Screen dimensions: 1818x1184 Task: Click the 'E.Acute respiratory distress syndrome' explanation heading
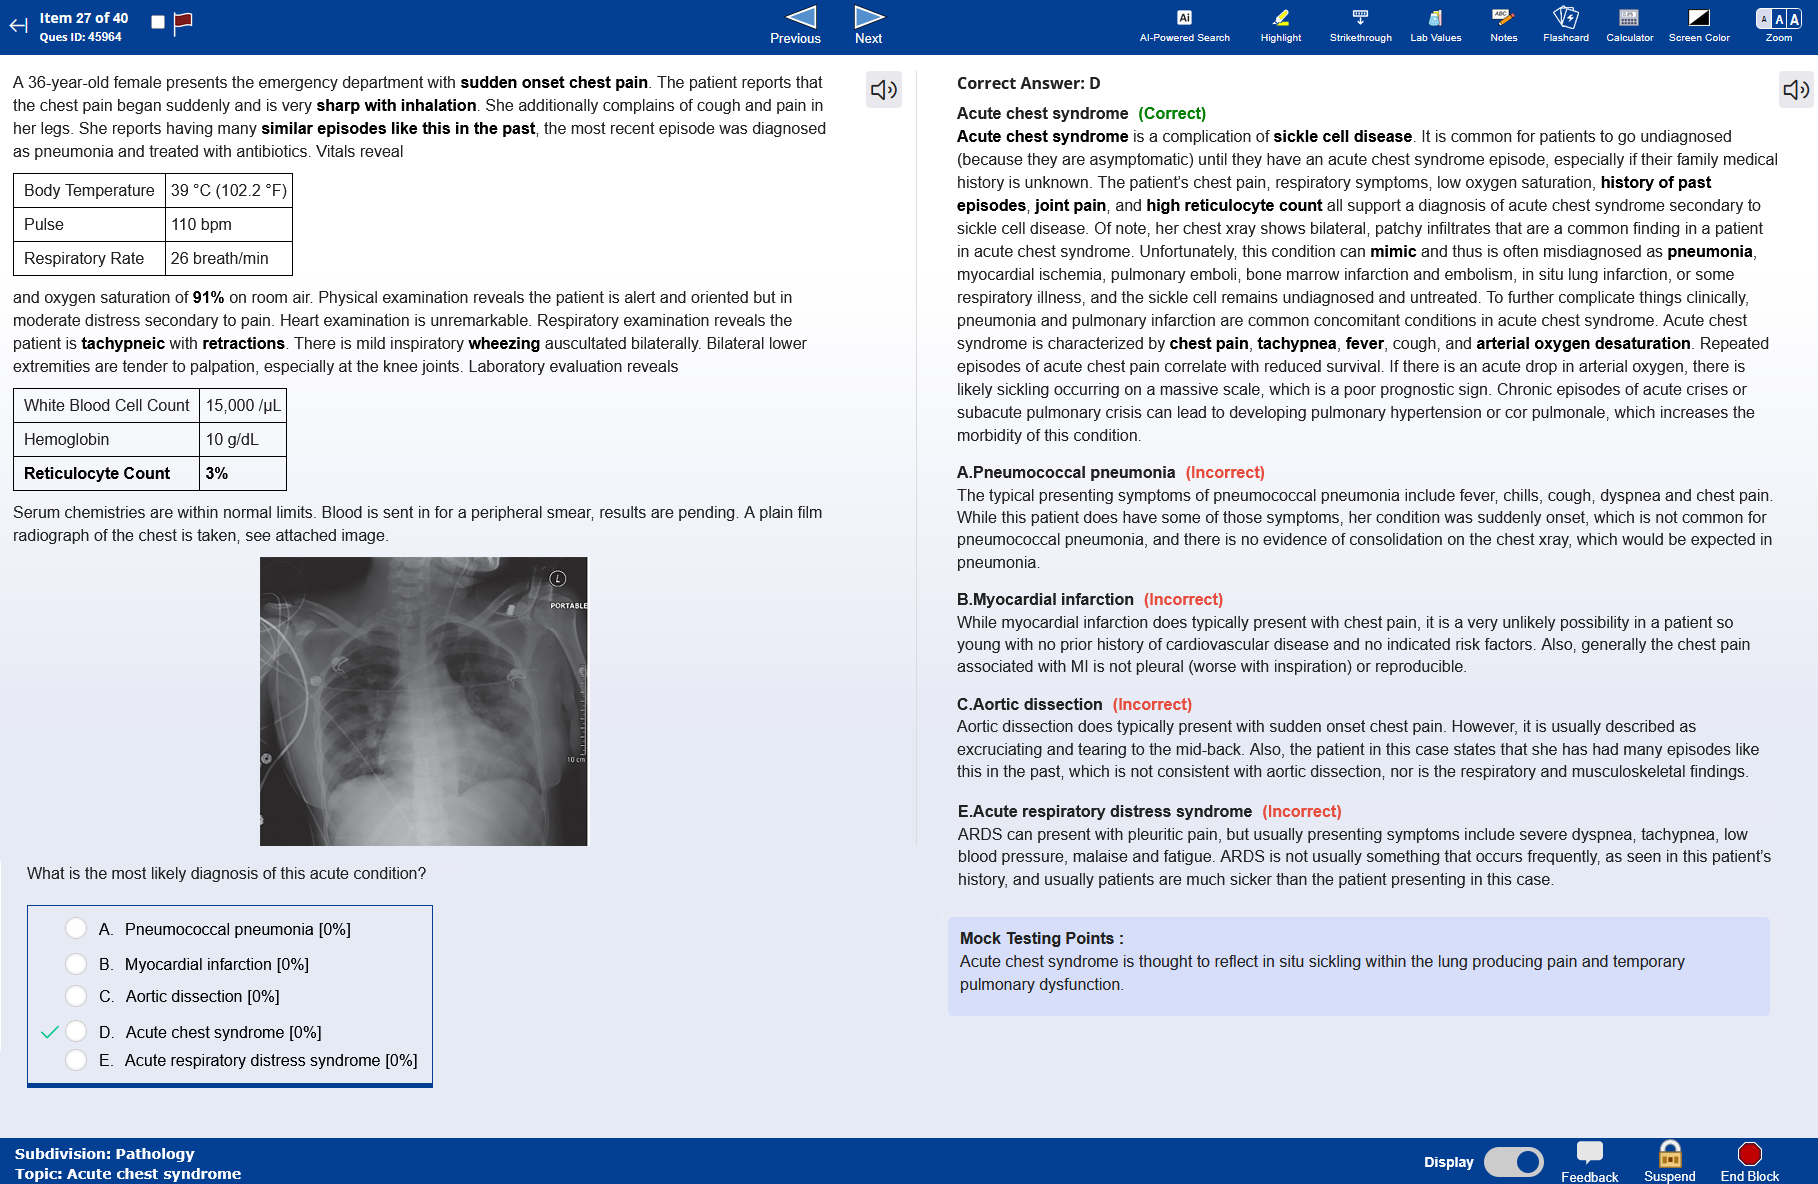tap(1104, 811)
